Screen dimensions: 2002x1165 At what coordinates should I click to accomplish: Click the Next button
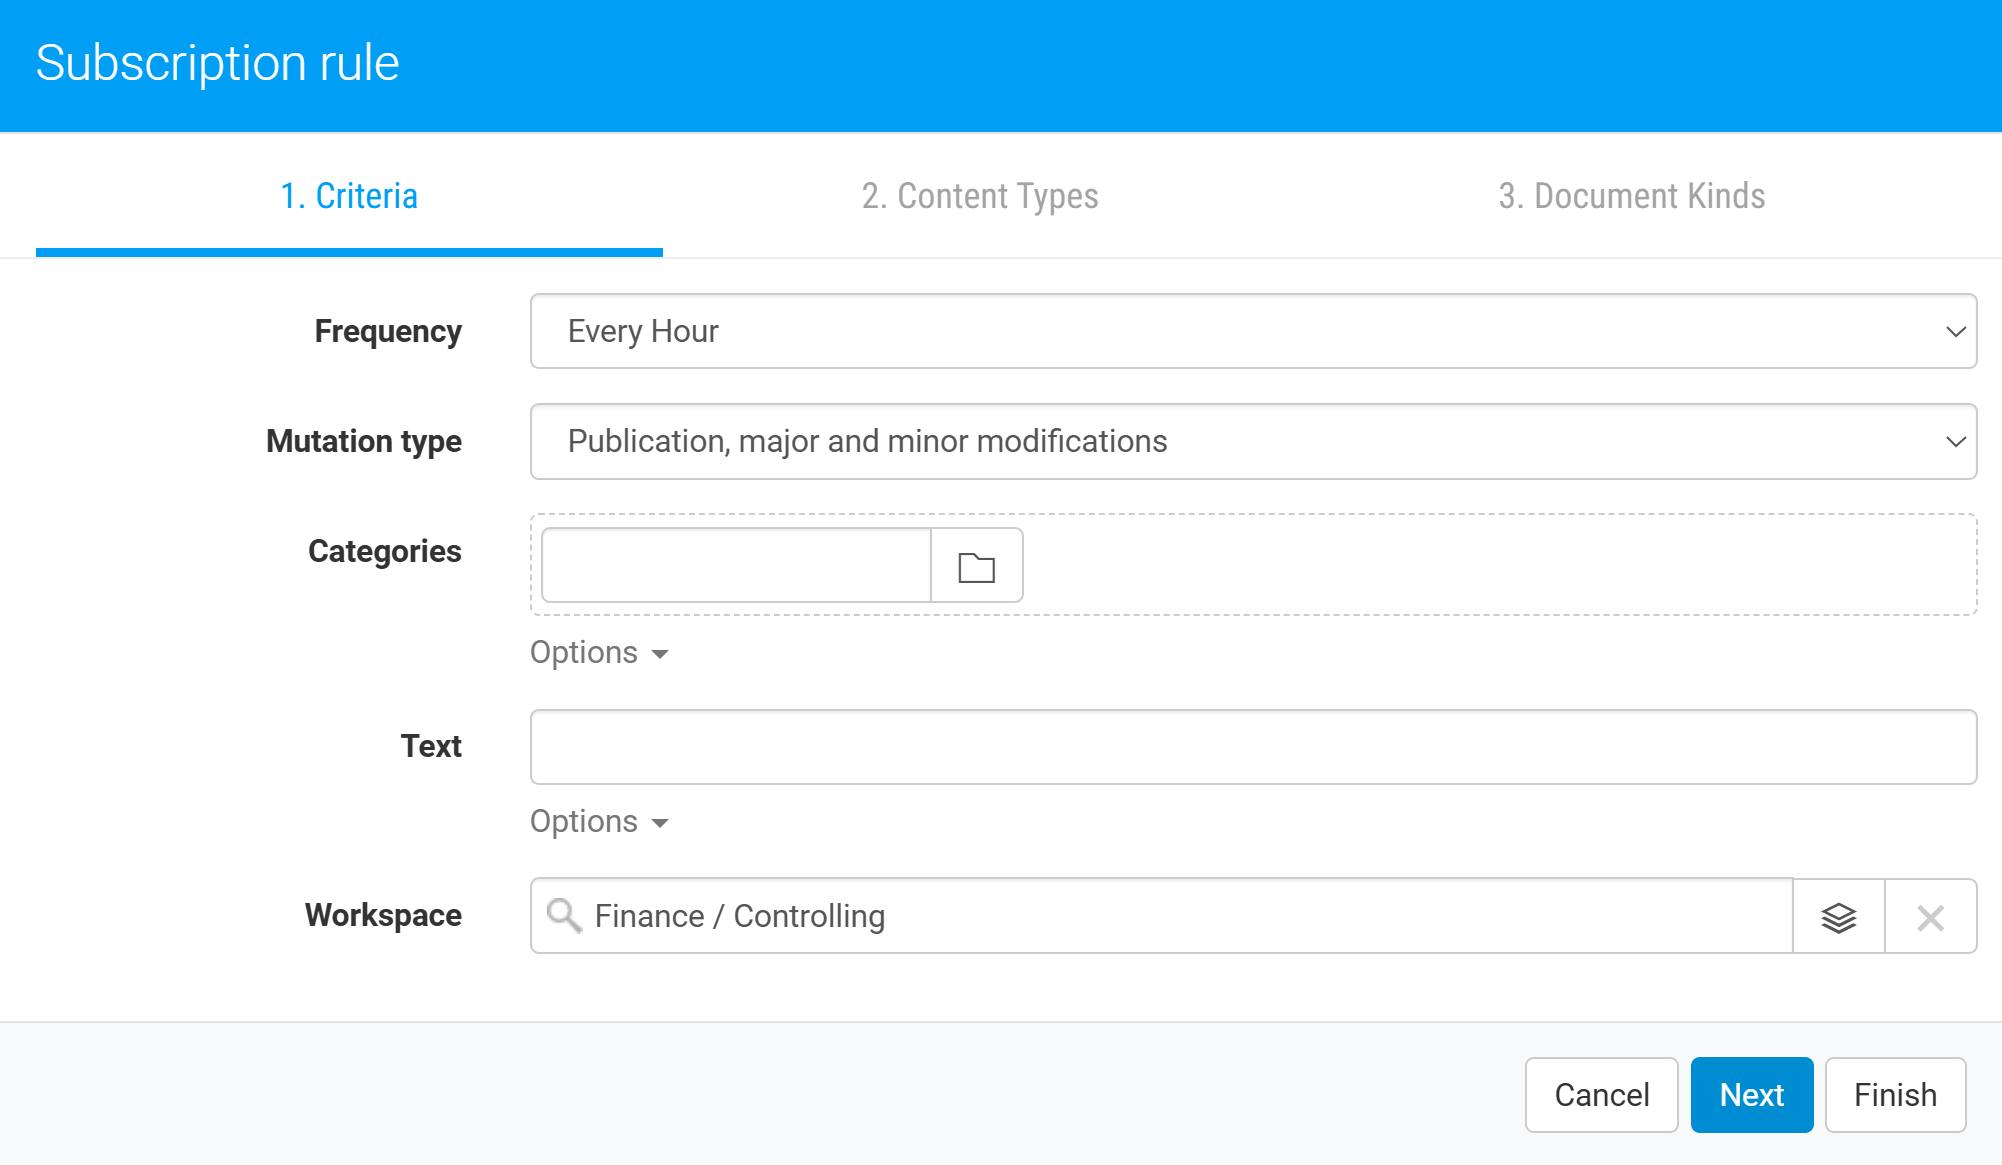(1751, 1095)
